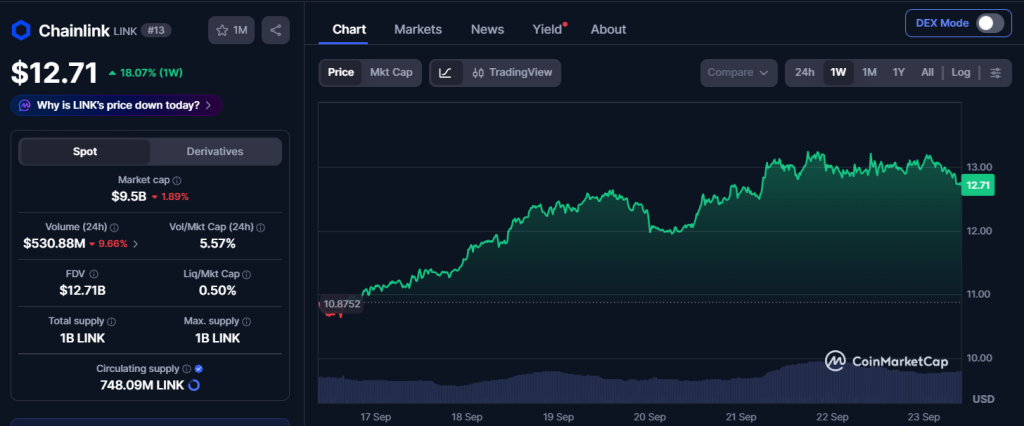
Task: Click the 12.71 current price label on chart
Action: pyautogui.click(x=978, y=186)
